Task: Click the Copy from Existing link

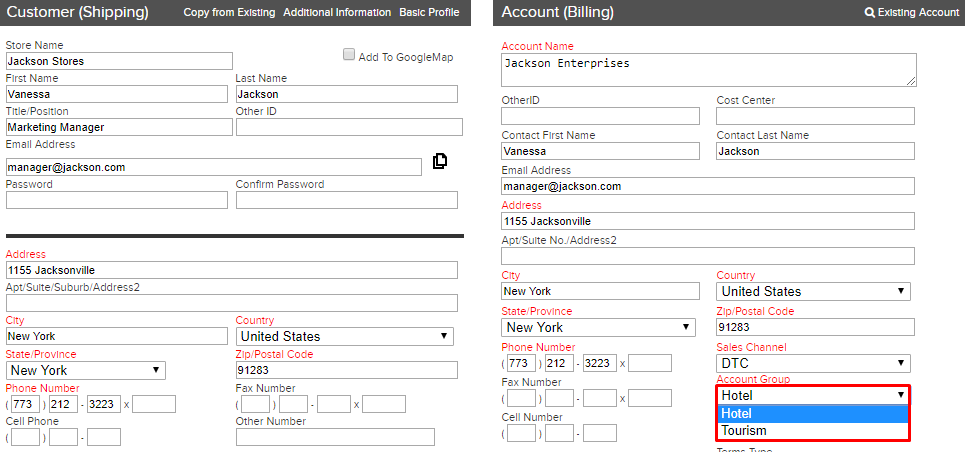Action: [x=229, y=12]
